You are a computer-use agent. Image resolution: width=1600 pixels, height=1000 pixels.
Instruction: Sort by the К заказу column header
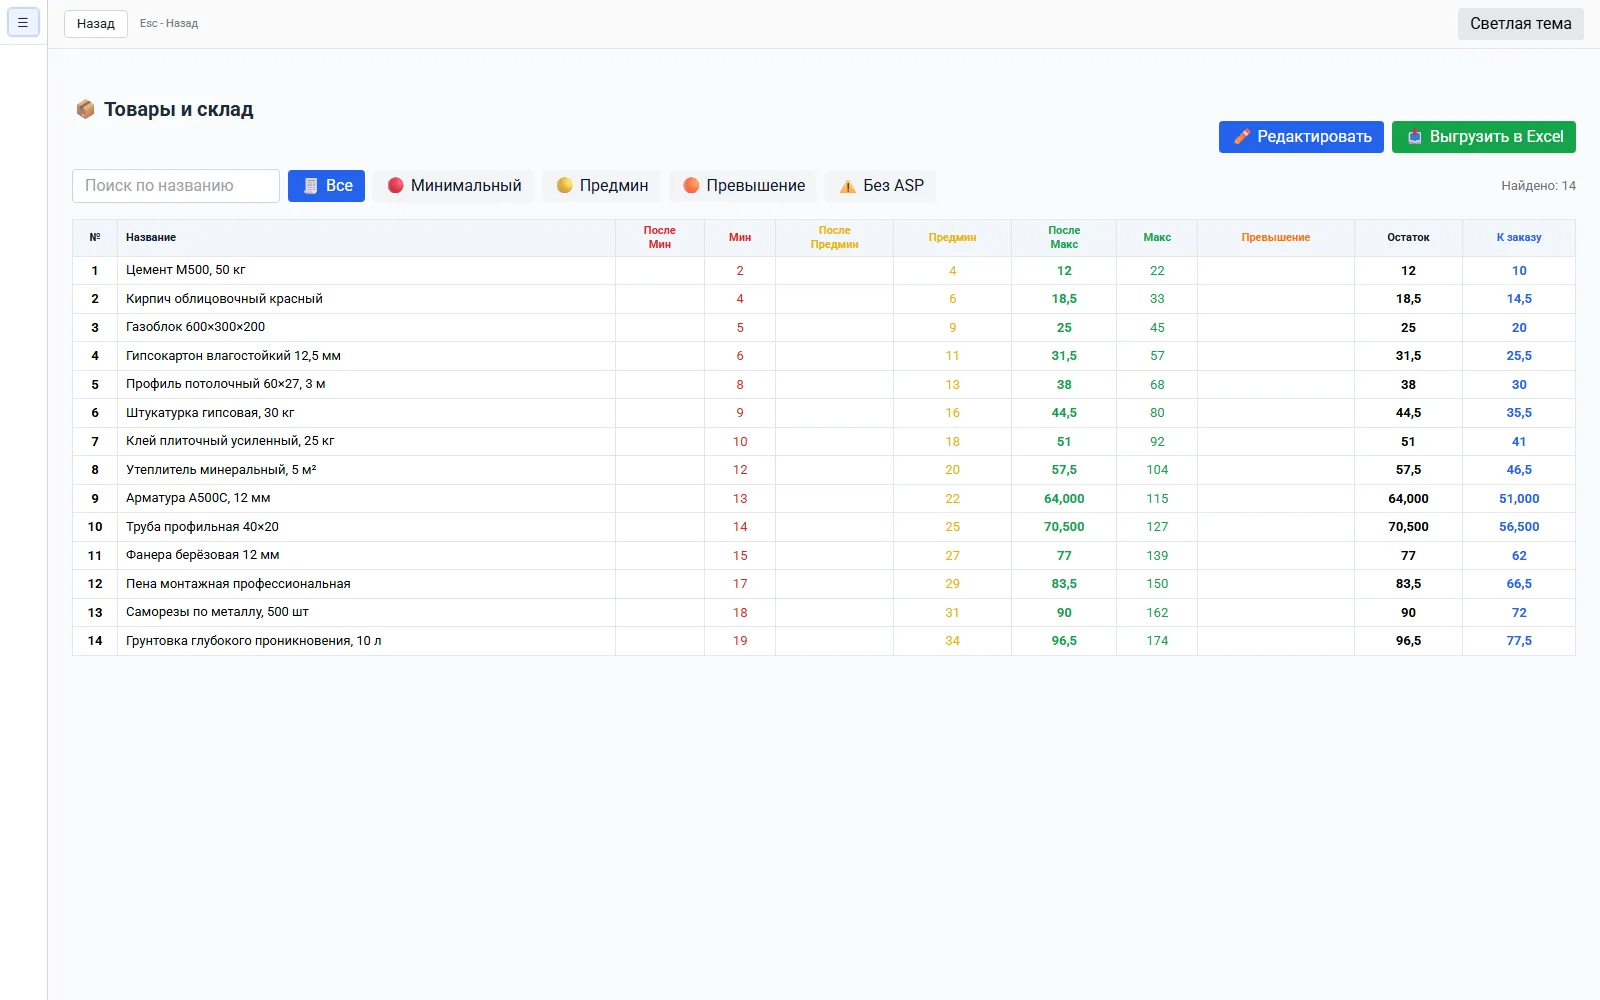pos(1518,237)
